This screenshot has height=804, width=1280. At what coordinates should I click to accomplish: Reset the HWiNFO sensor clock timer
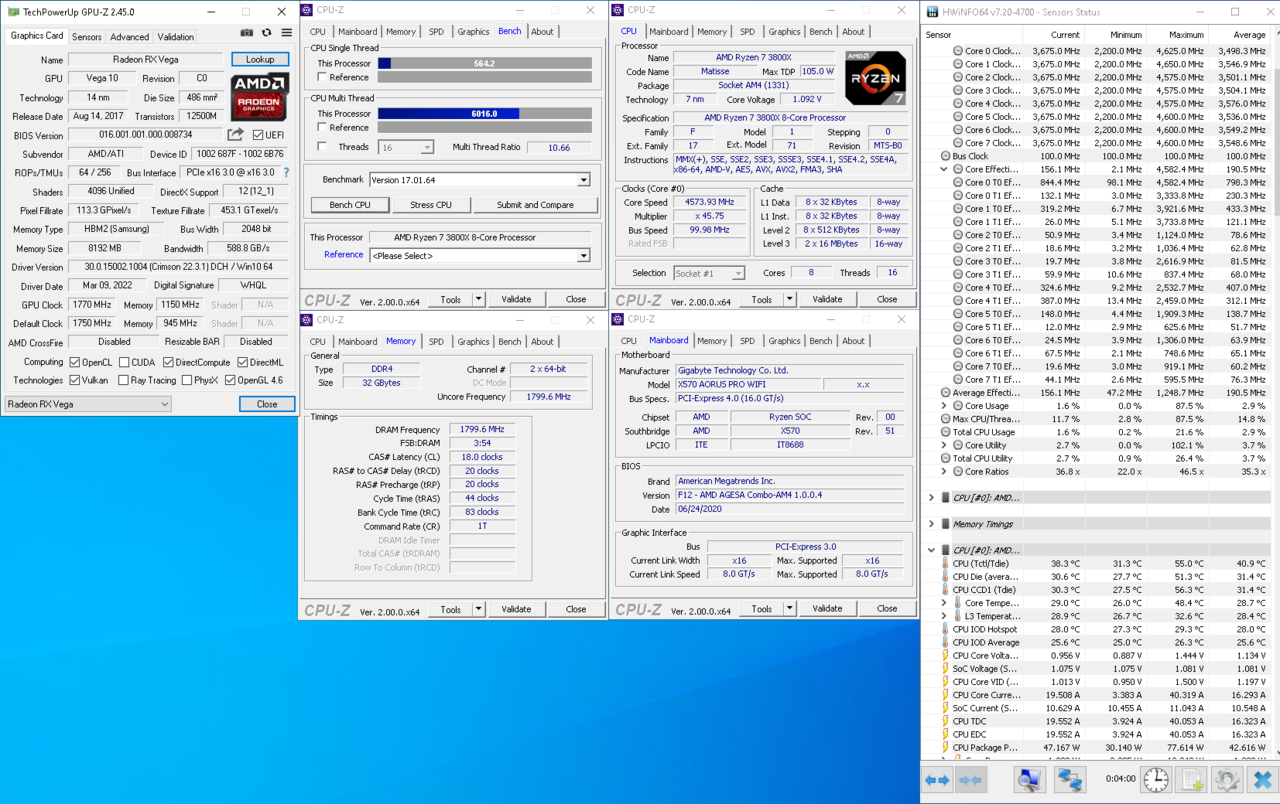click(x=1156, y=779)
